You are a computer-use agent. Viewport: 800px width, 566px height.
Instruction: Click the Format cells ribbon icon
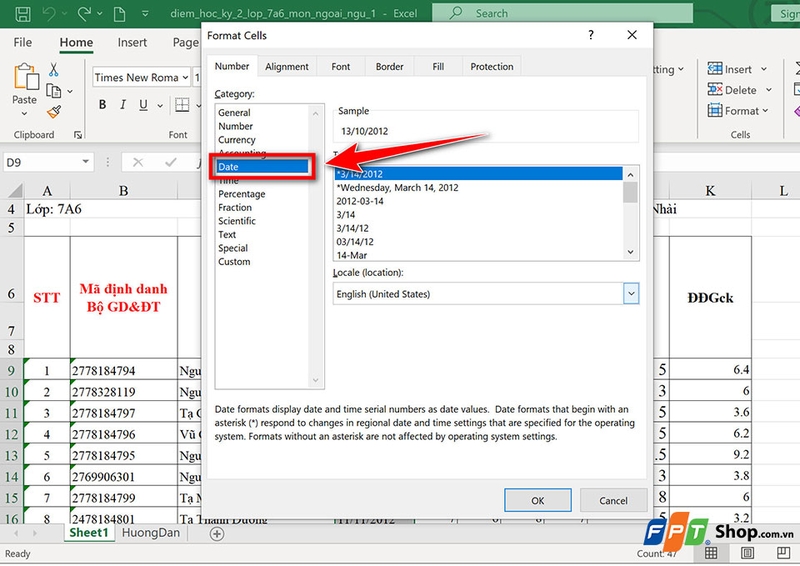[715, 110]
